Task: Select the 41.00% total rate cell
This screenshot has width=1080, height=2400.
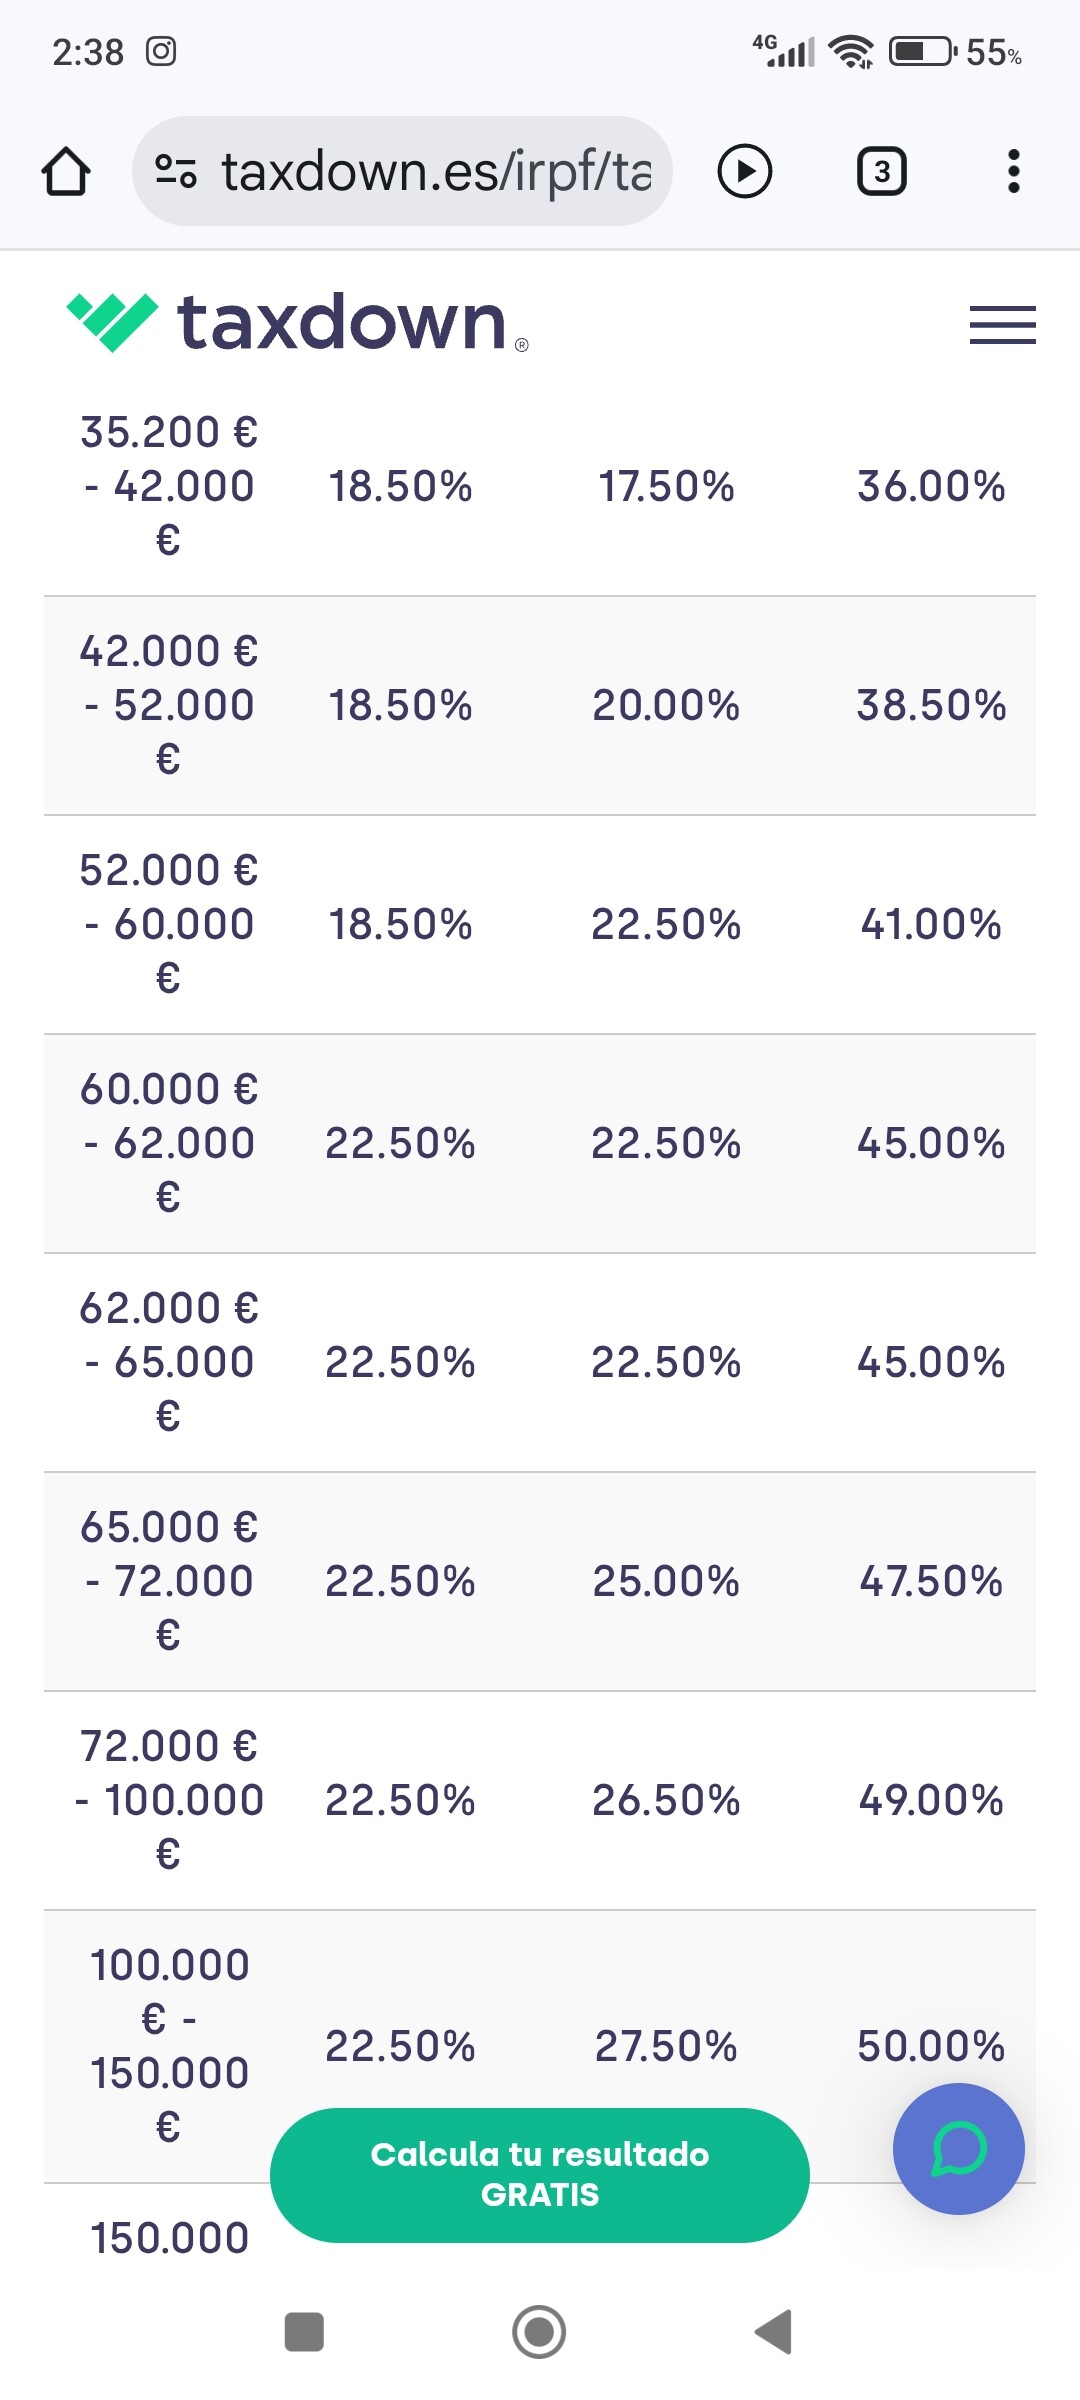Action: pos(931,924)
